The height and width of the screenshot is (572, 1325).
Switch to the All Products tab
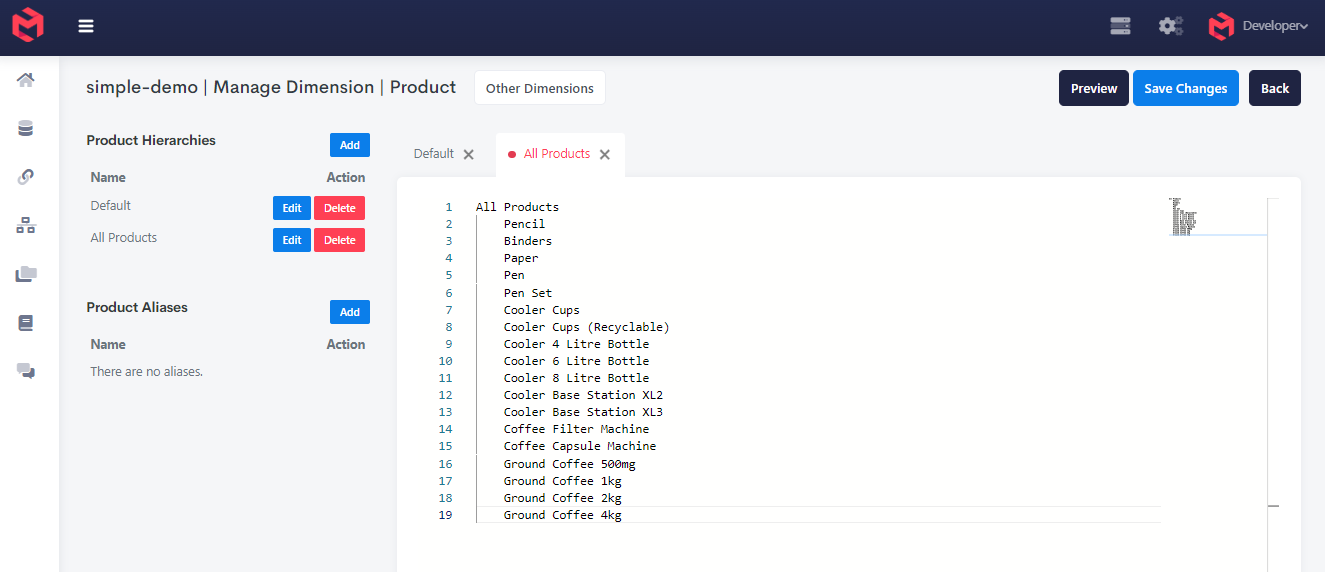point(557,154)
